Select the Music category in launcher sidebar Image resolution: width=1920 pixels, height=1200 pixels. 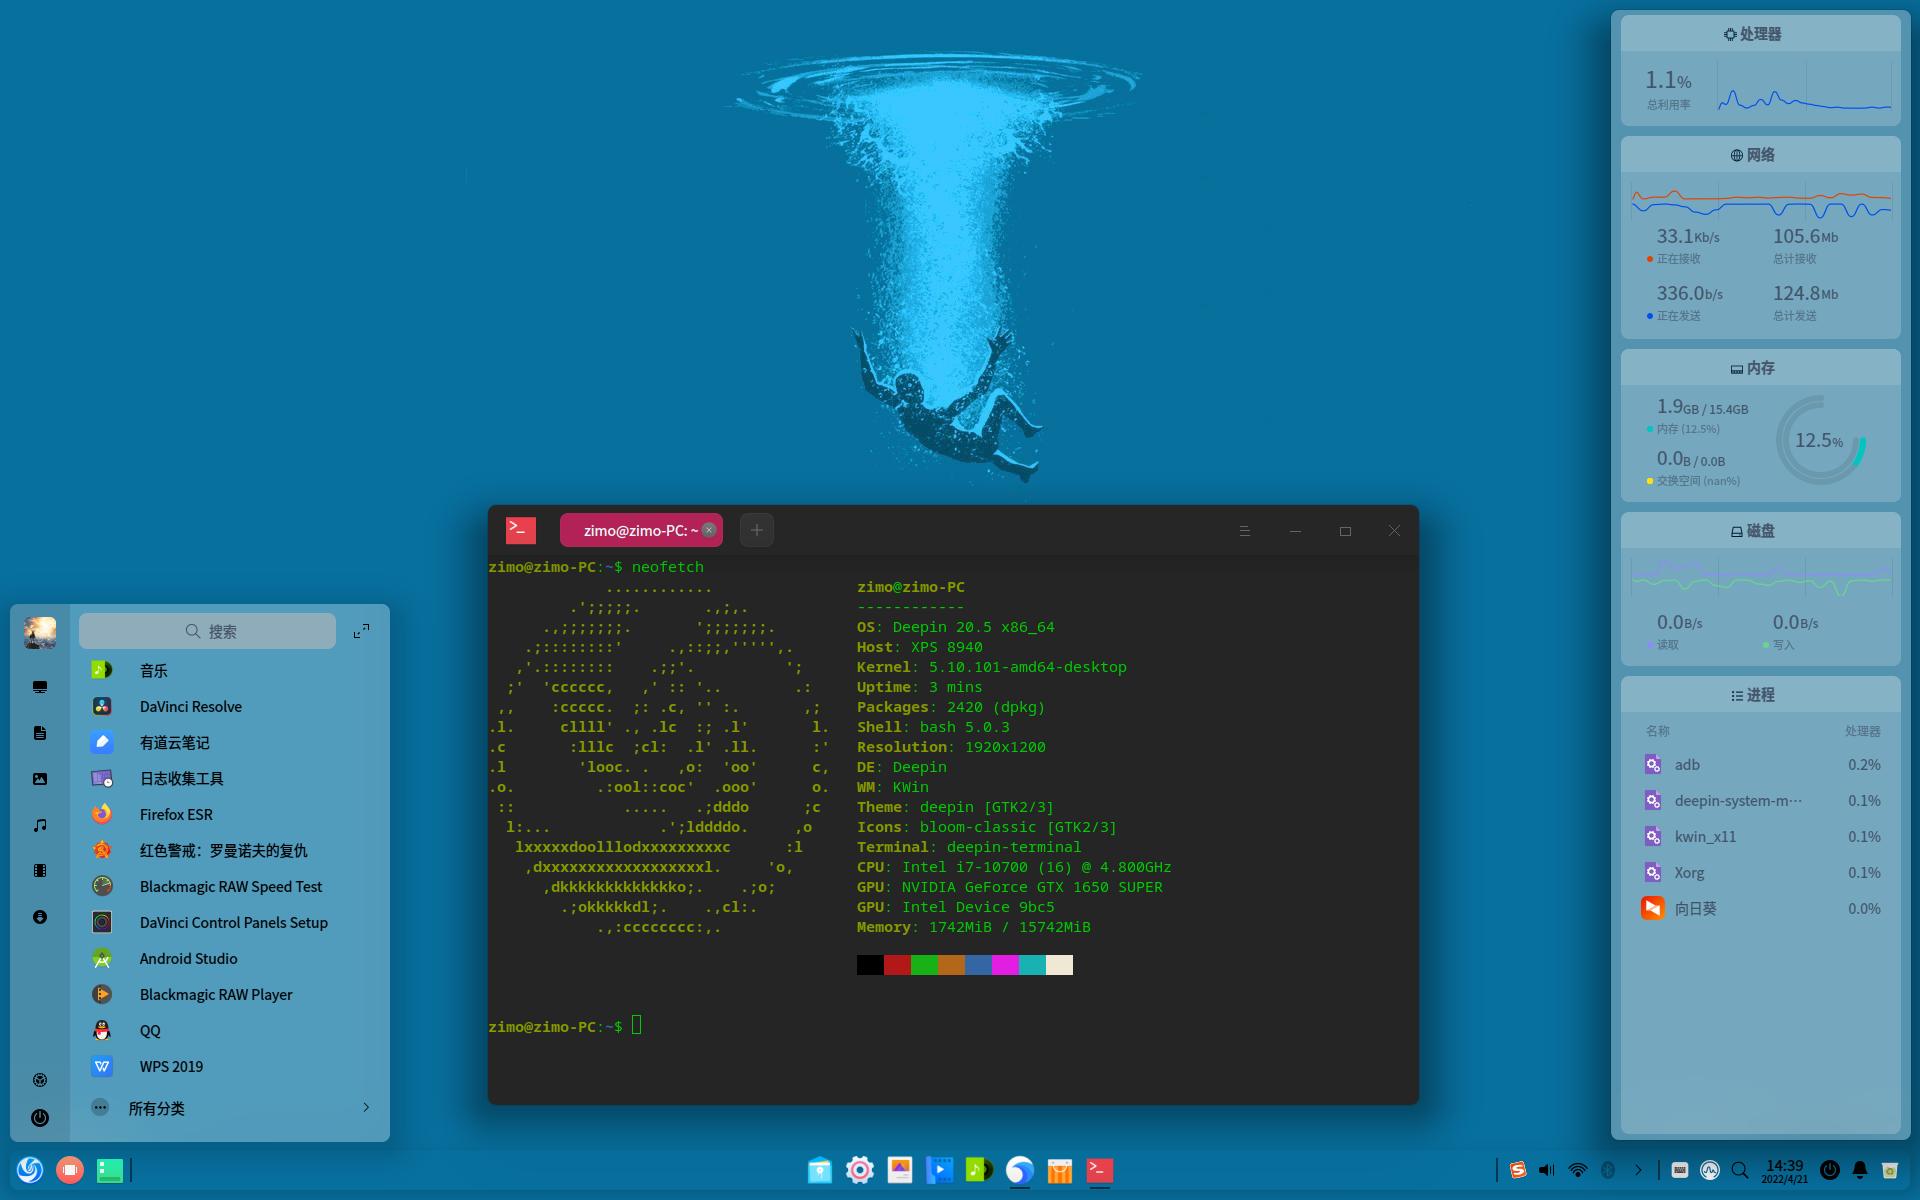(40, 824)
